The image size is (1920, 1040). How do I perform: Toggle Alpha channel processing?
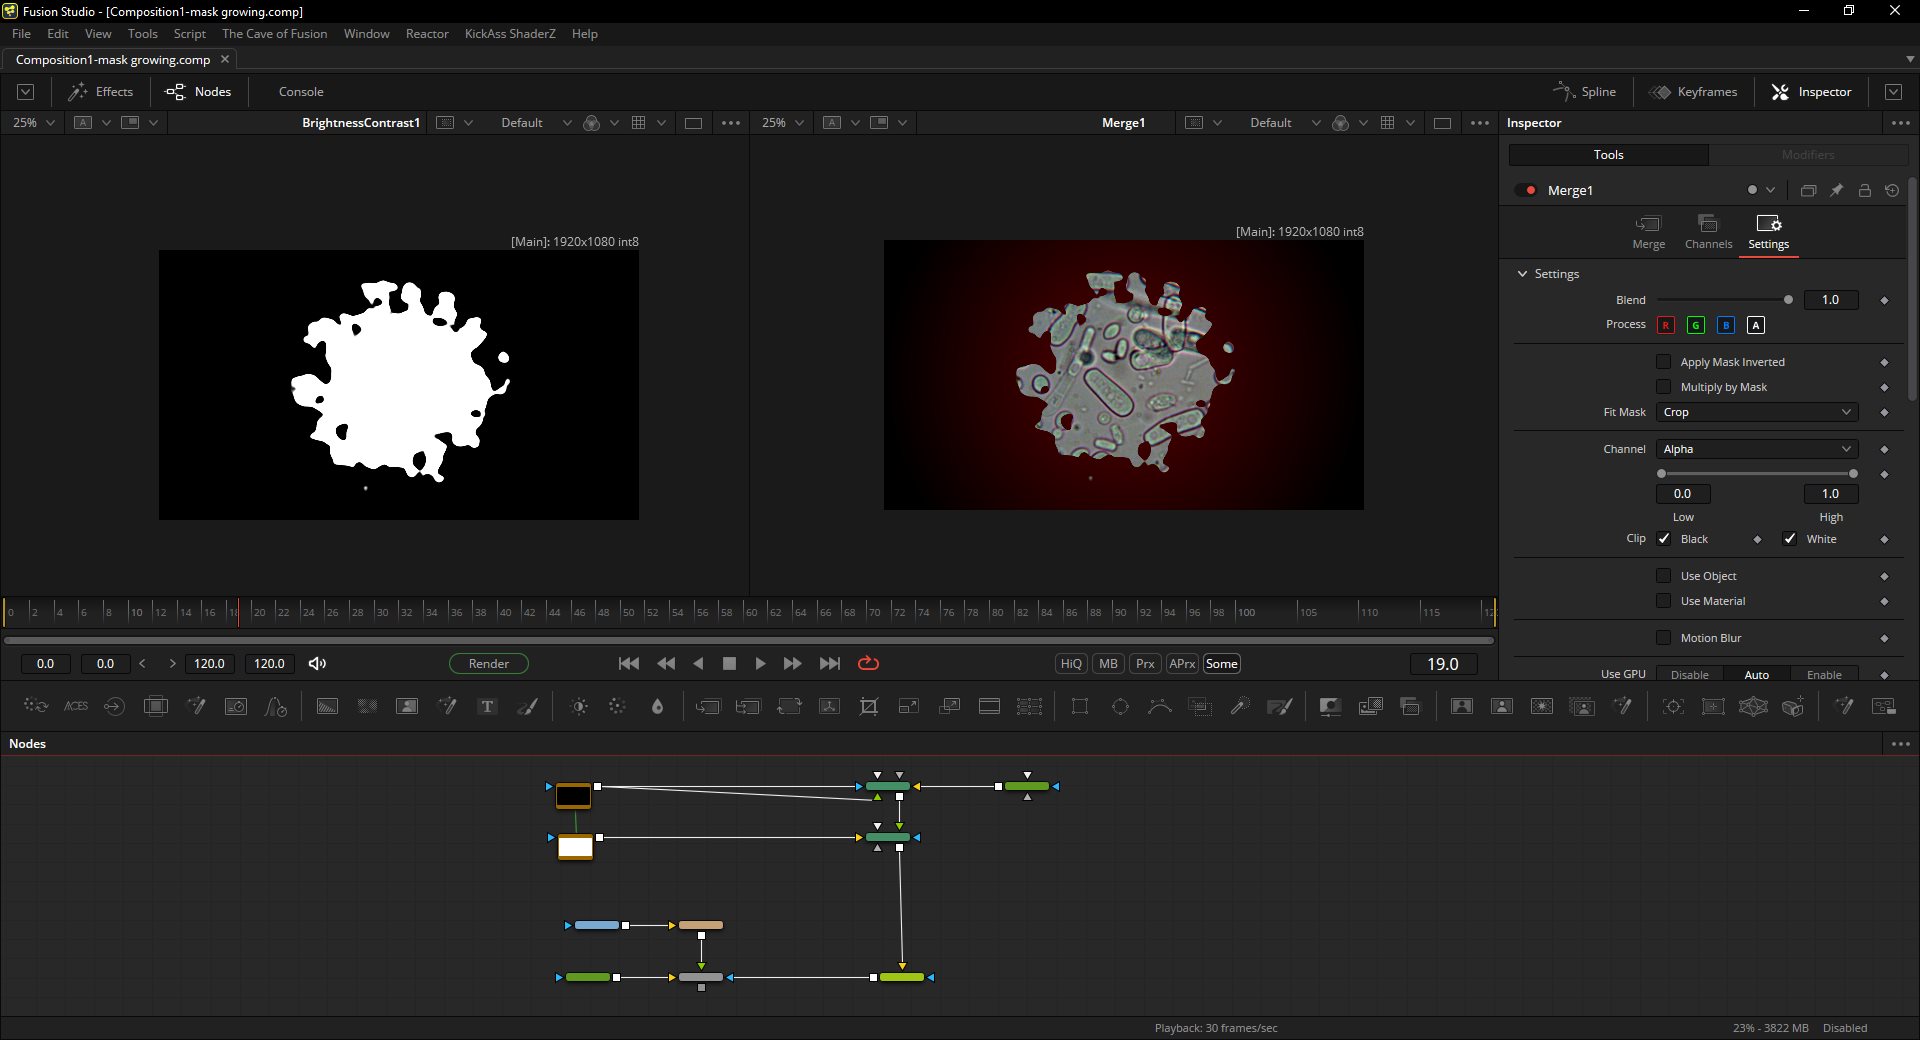[1756, 325]
